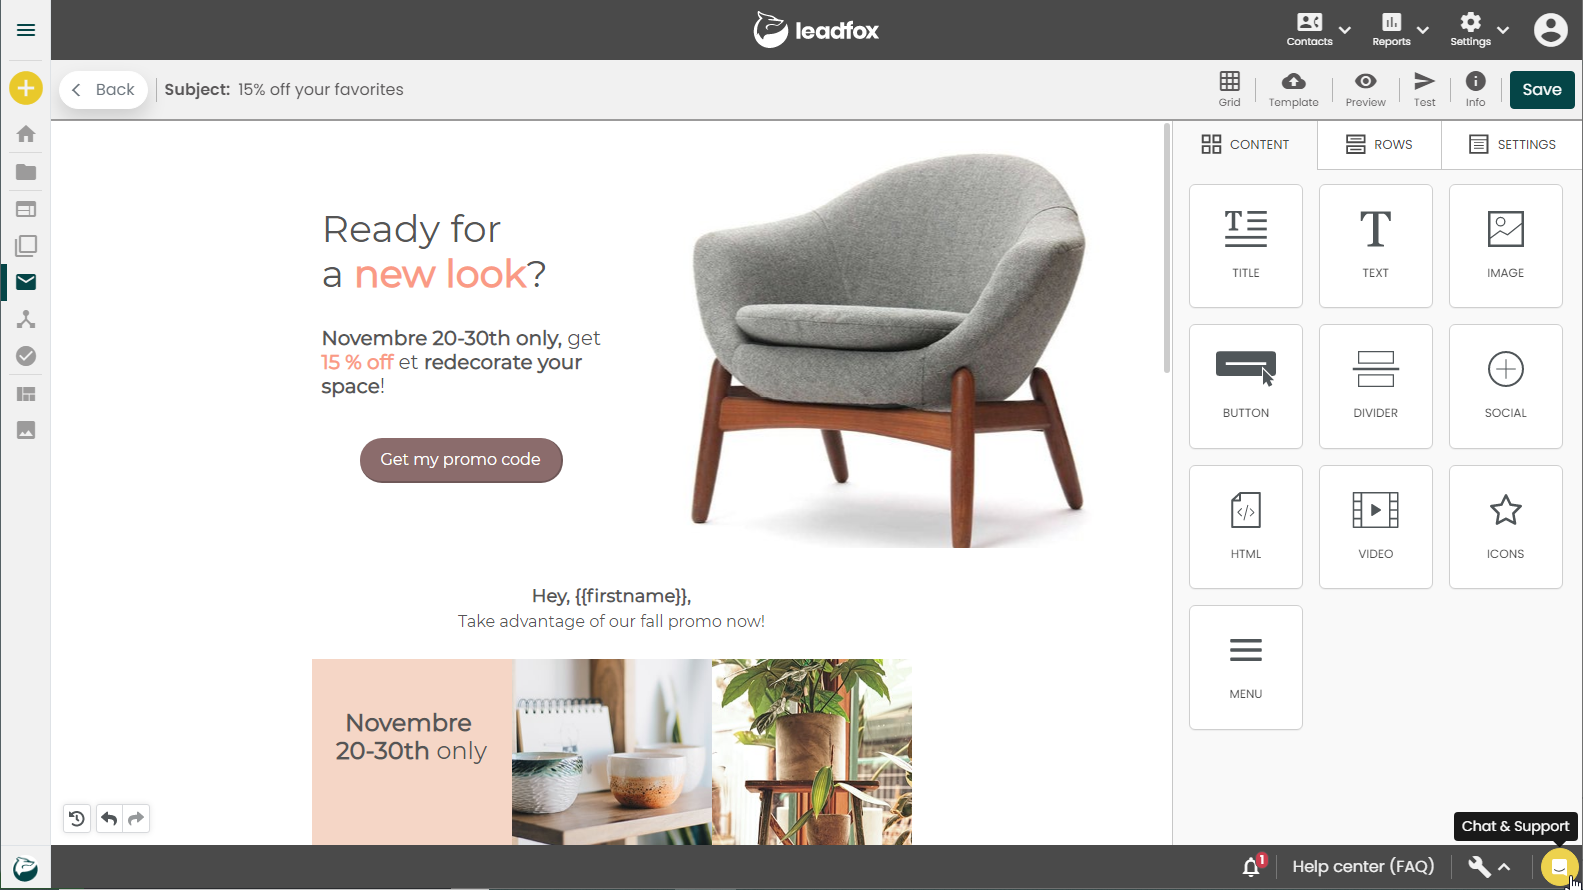Click the Save button
The image size is (1583, 890).
pyautogui.click(x=1542, y=89)
